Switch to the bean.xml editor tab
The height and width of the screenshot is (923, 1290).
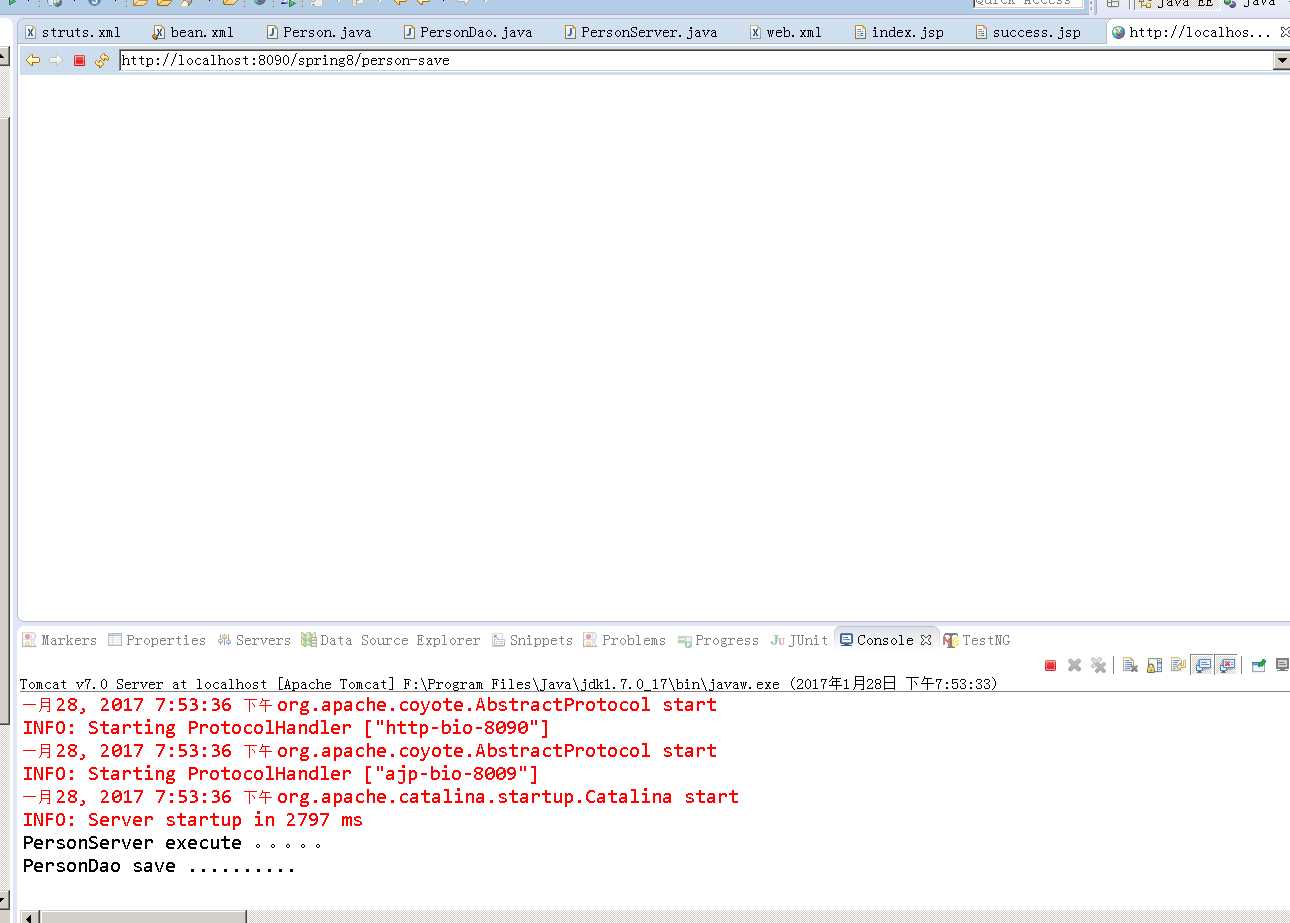click(193, 32)
